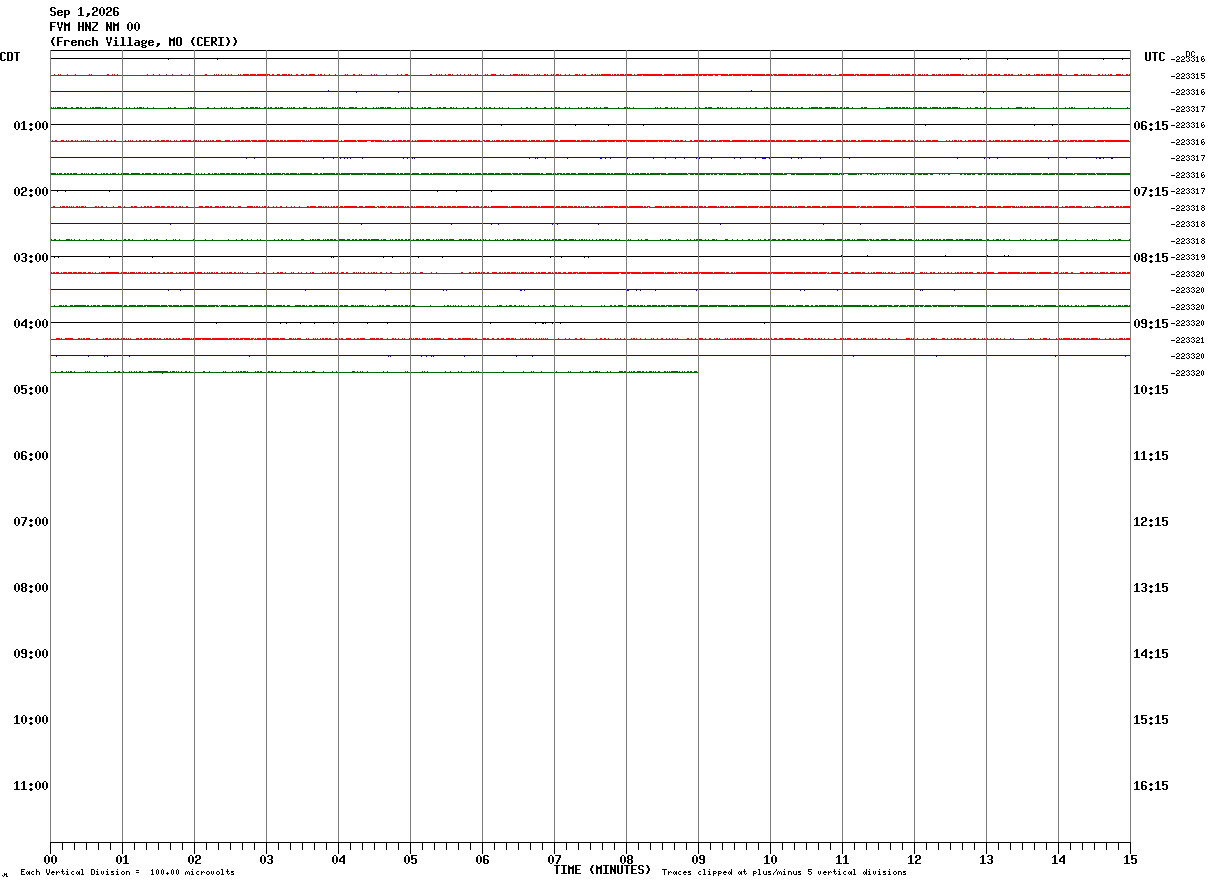Select the 11:00 CDT row label

tap(31, 786)
